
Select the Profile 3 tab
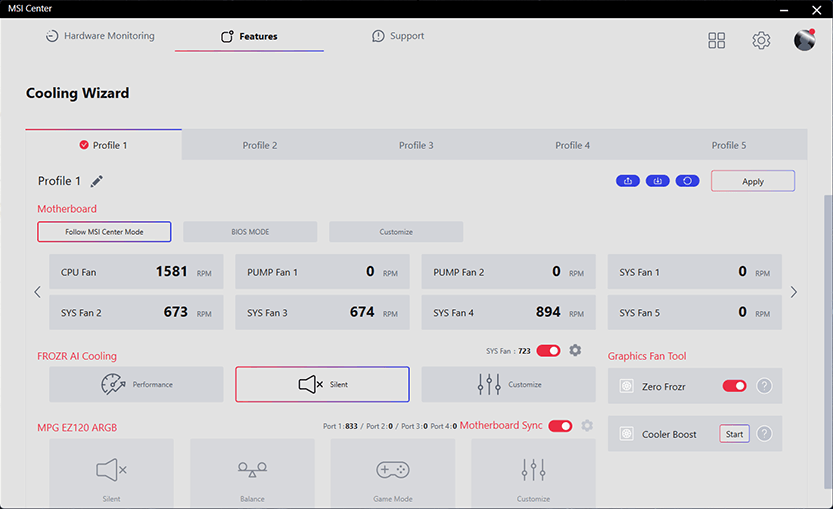point(416,145)
